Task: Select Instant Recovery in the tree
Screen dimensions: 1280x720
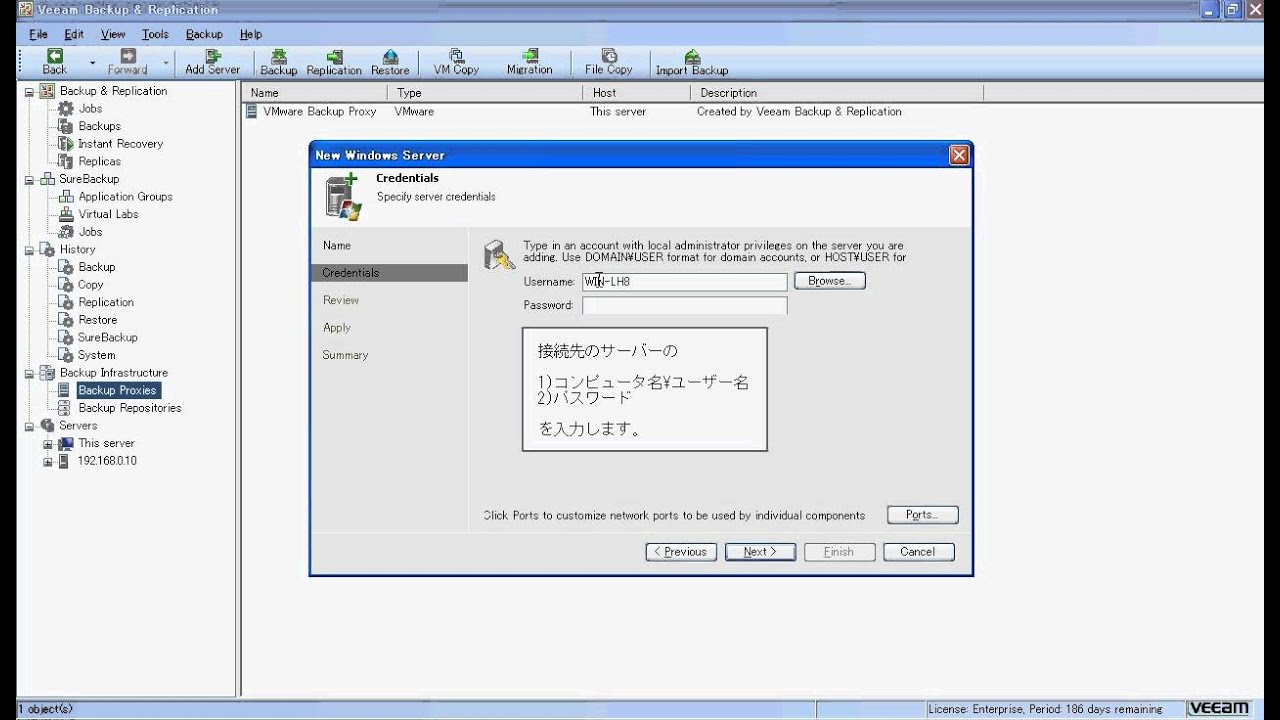Action: click(120, 144)
